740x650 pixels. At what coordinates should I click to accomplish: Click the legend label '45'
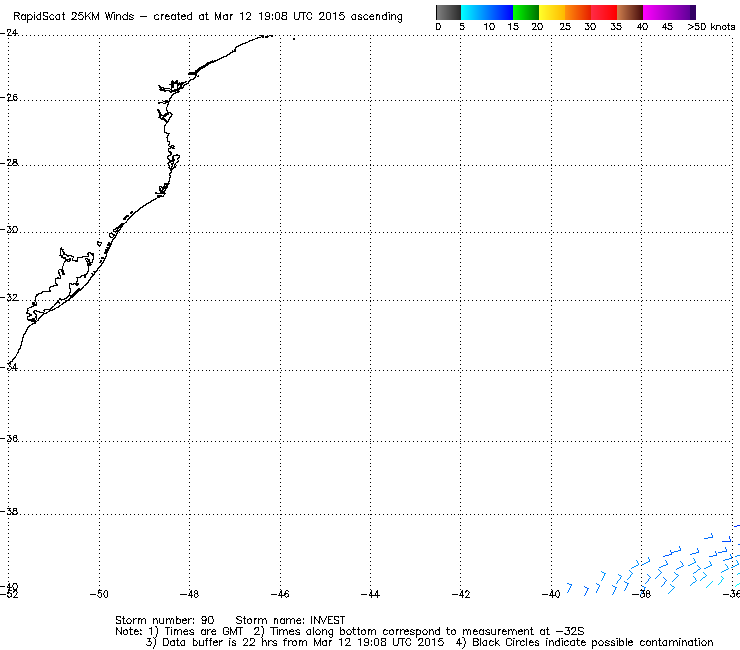click(667, 27)
